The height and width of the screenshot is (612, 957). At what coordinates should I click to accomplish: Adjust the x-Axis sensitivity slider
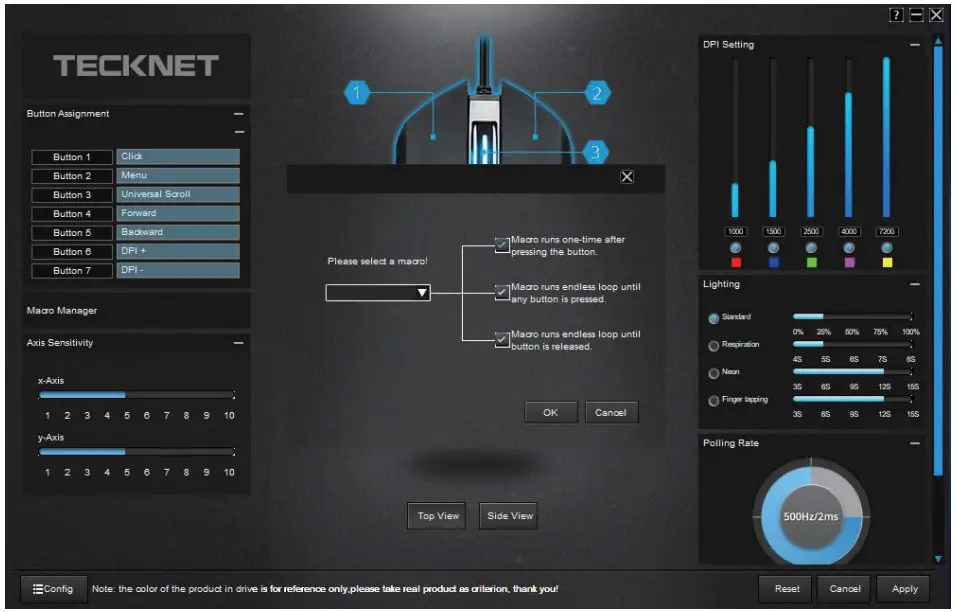coord(137,395)
